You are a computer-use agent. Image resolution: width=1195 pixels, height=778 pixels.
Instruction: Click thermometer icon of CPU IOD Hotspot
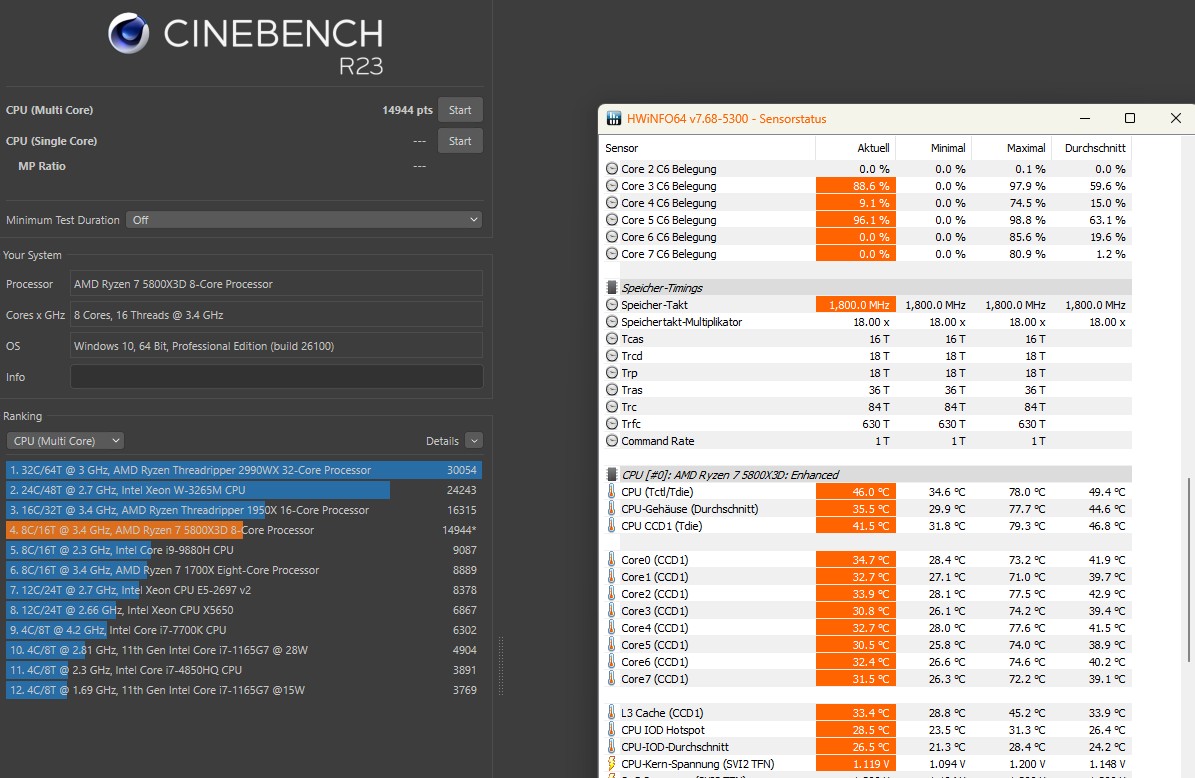pos(611,730)
